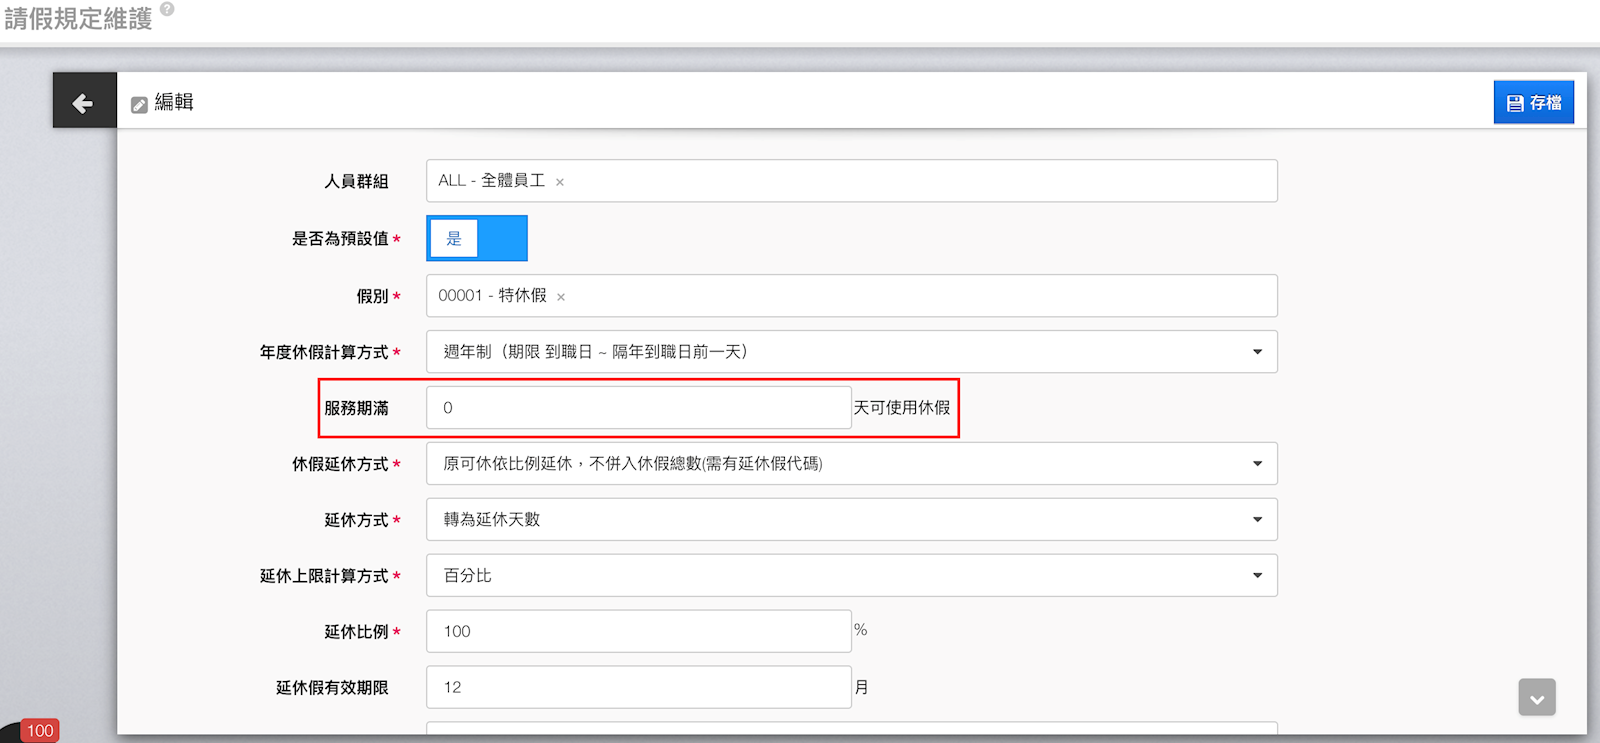The height and width of the screenshot is (743, 1600).
Task: Focus the 延休比例 percentage field
Action: point(638,632)
